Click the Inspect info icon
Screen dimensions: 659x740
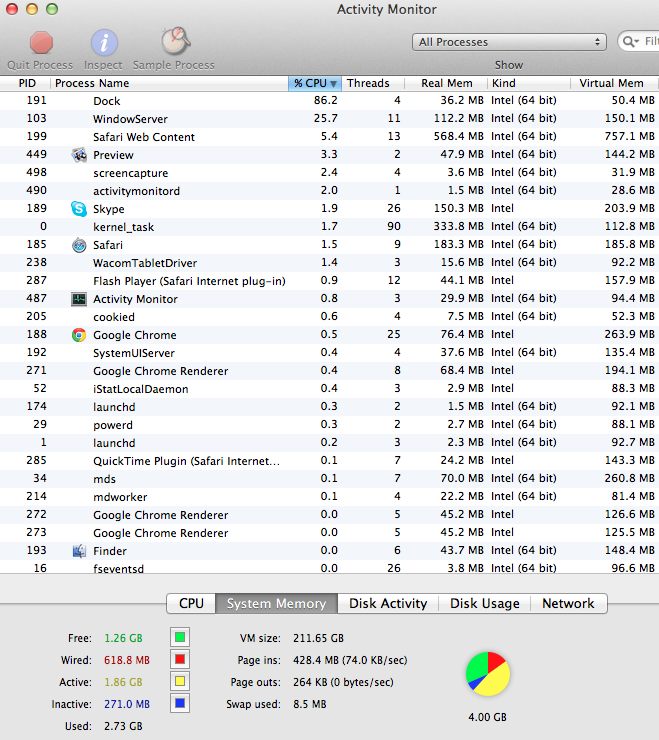[104, 42]
